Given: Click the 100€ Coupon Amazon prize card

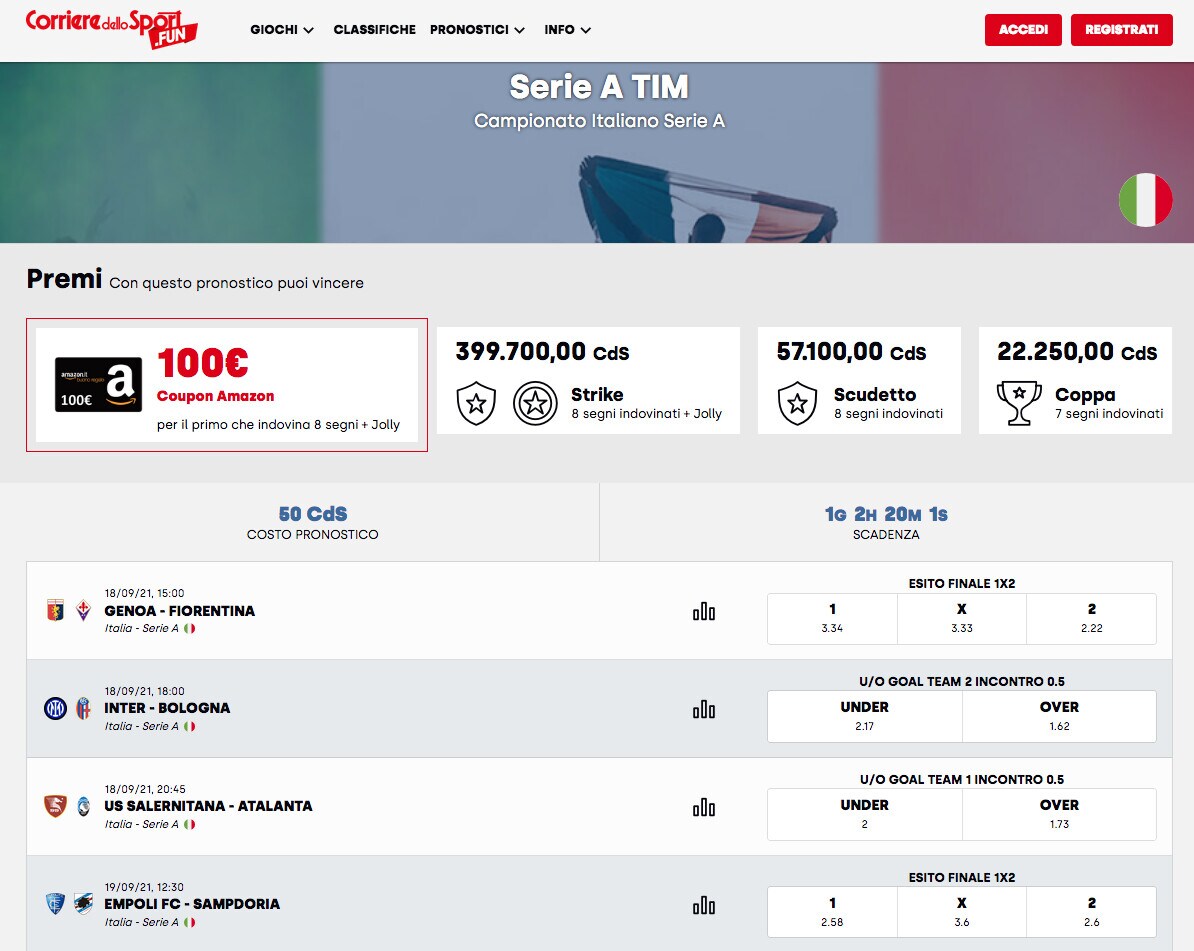Looking at the screenshot, I should 227,385.
